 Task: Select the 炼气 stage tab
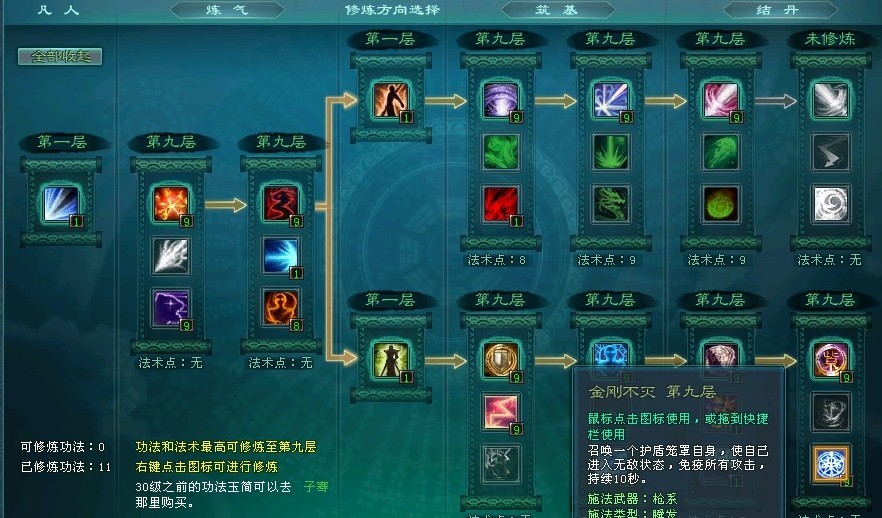(x=227, y=10)
